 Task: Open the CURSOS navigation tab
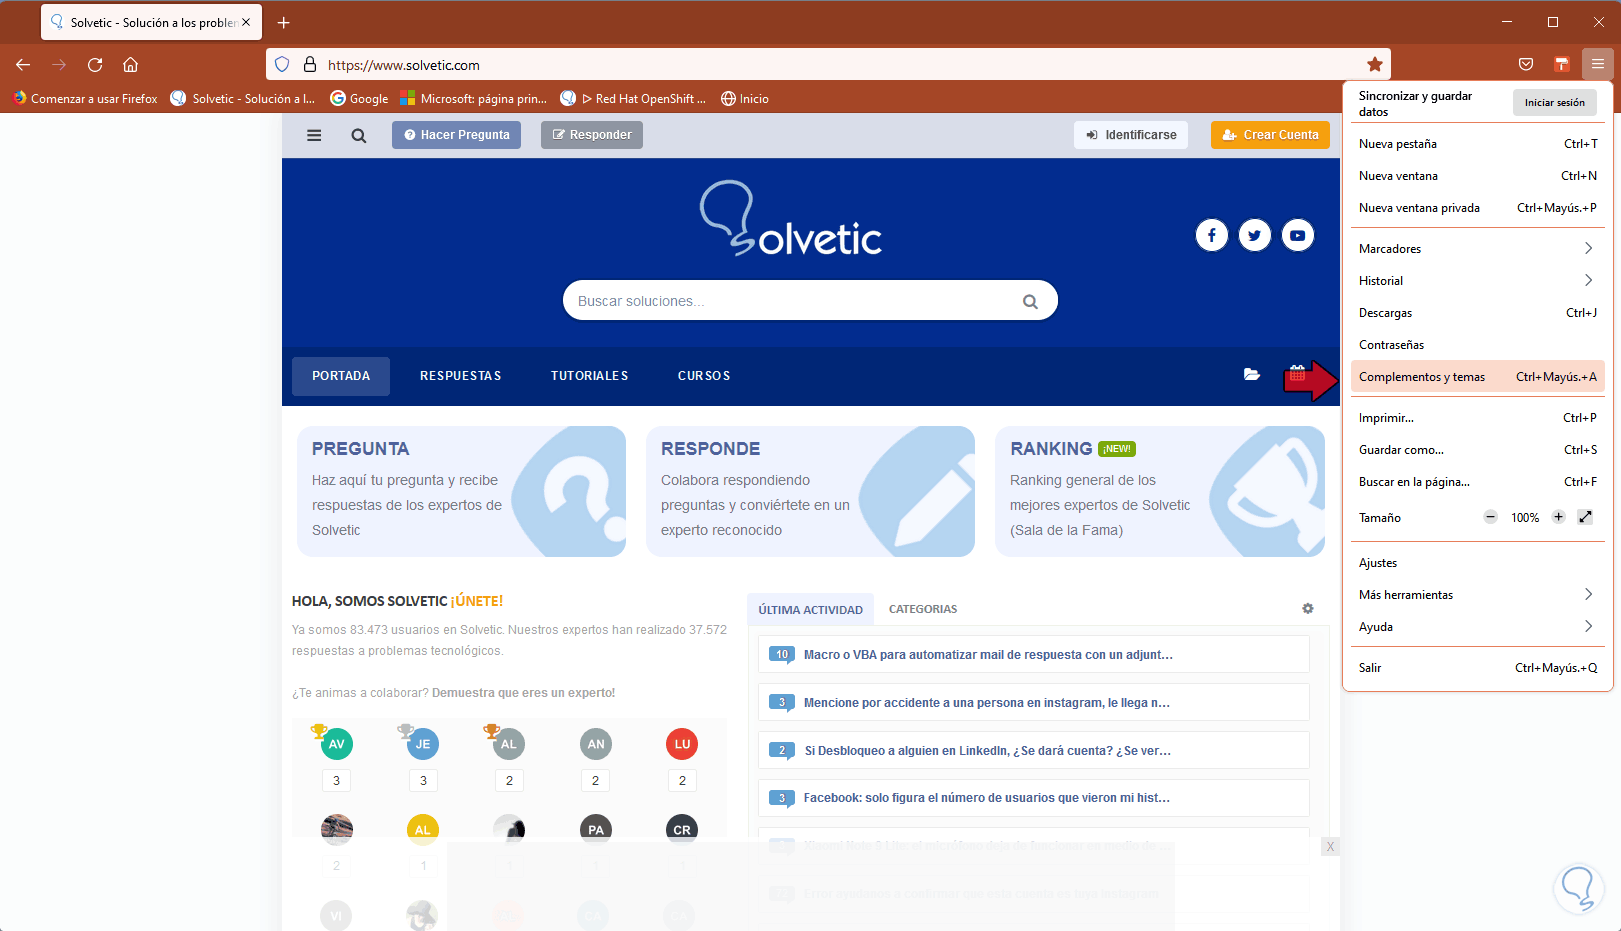[x=704, y=376]
